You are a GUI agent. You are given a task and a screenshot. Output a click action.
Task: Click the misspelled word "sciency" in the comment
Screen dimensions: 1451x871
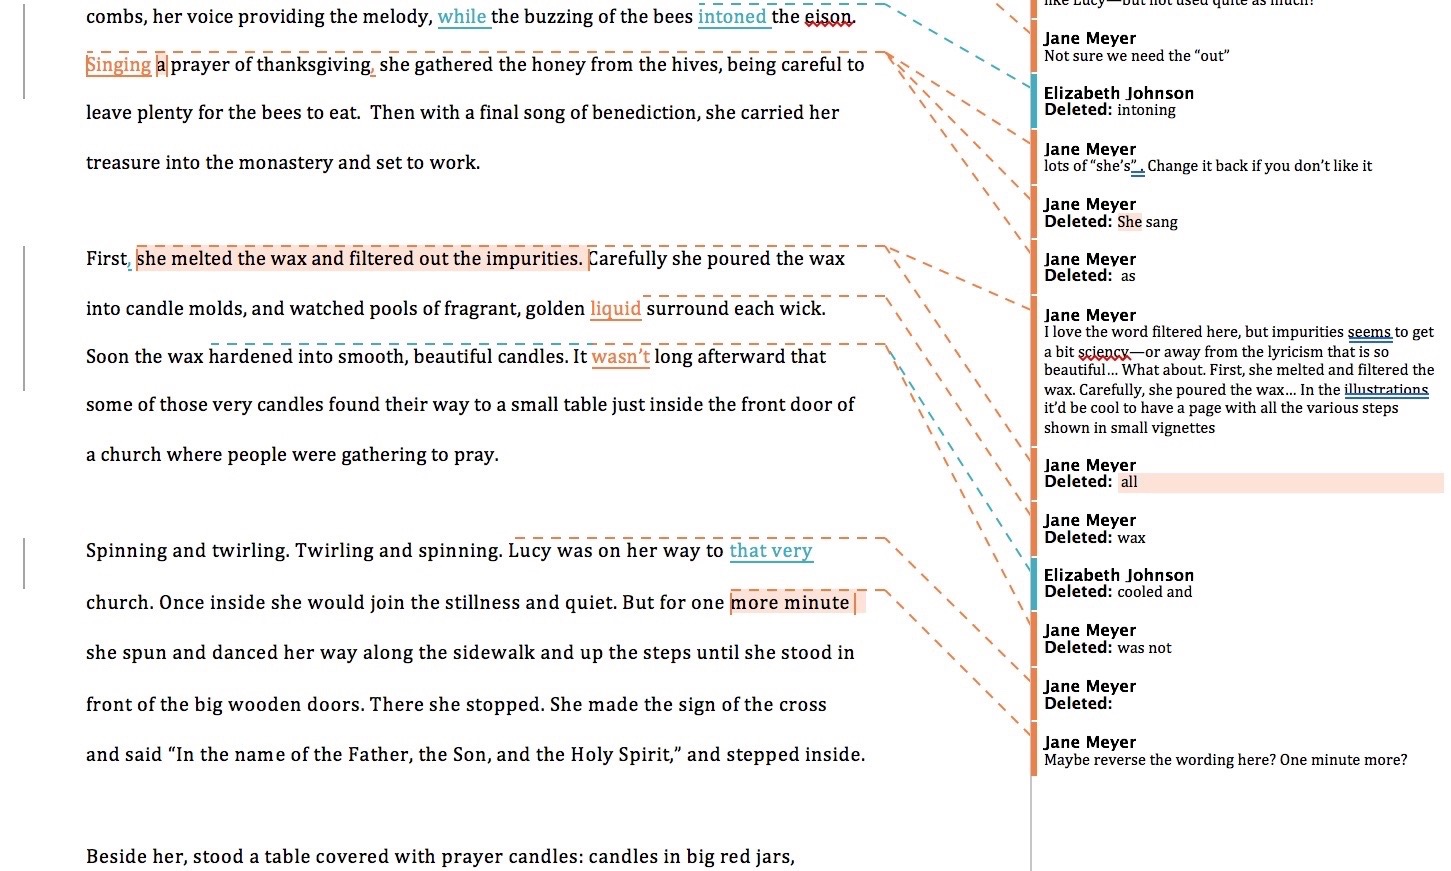(x=1104, y=352)
